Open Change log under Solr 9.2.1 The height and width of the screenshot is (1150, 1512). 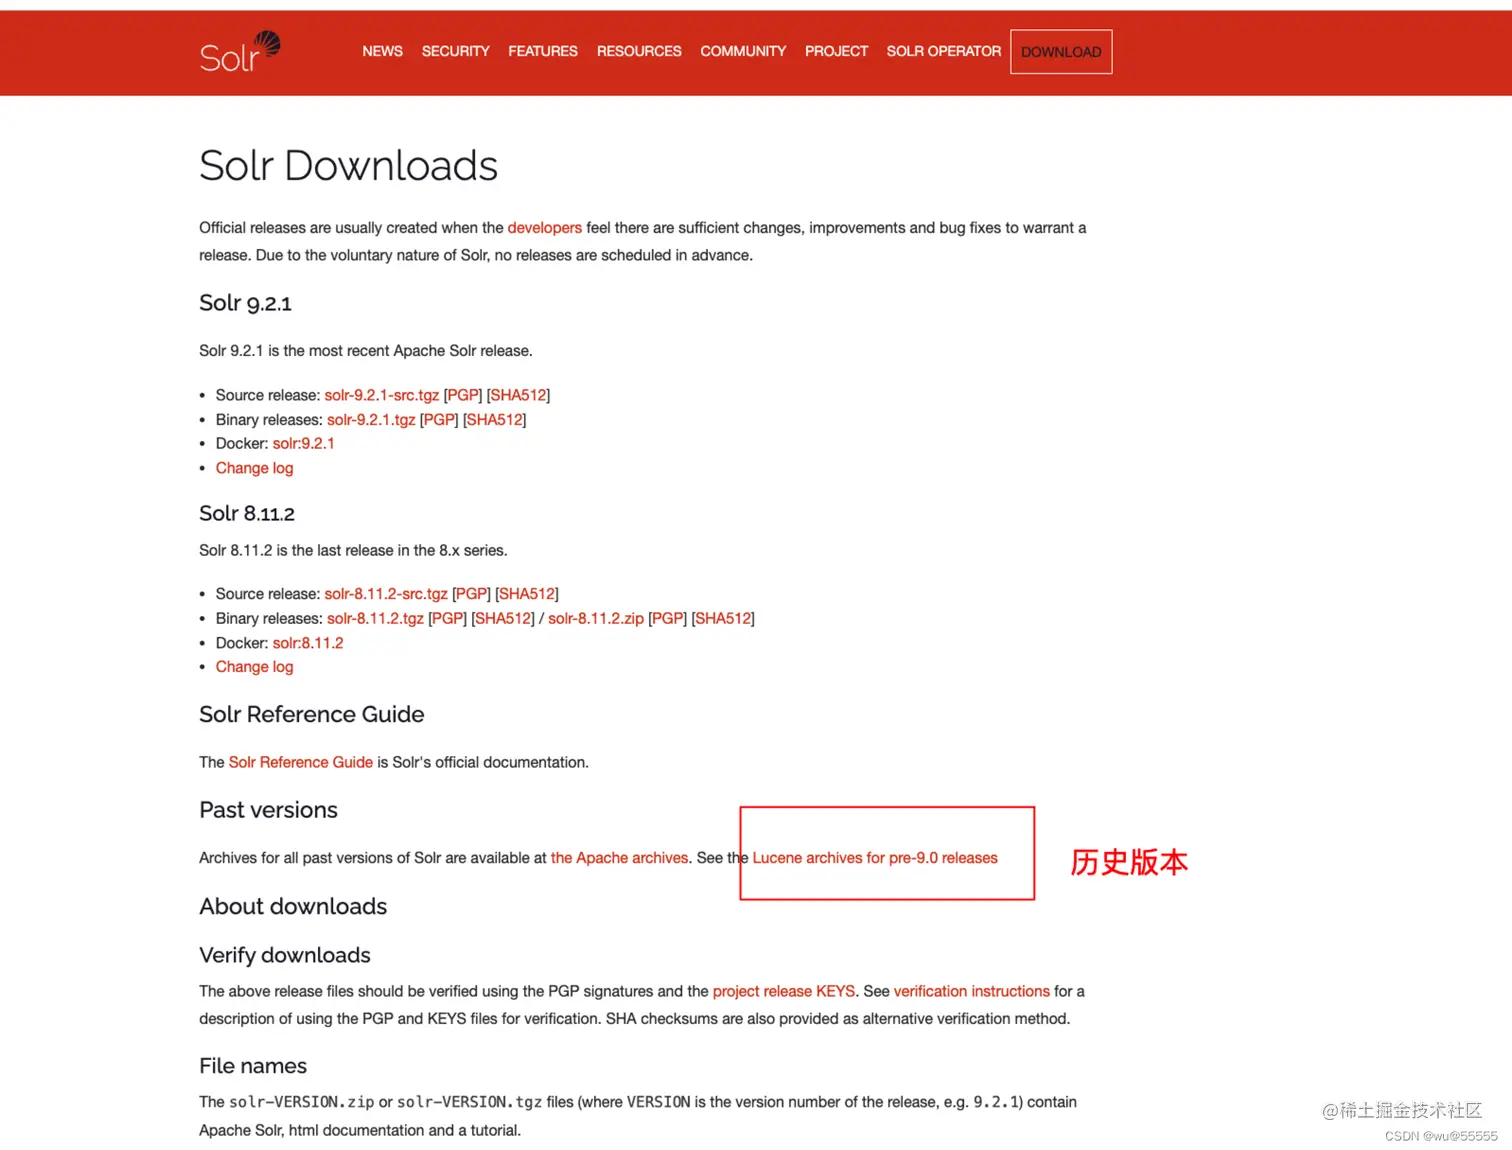pyautogui.click(x=255, y=468)
